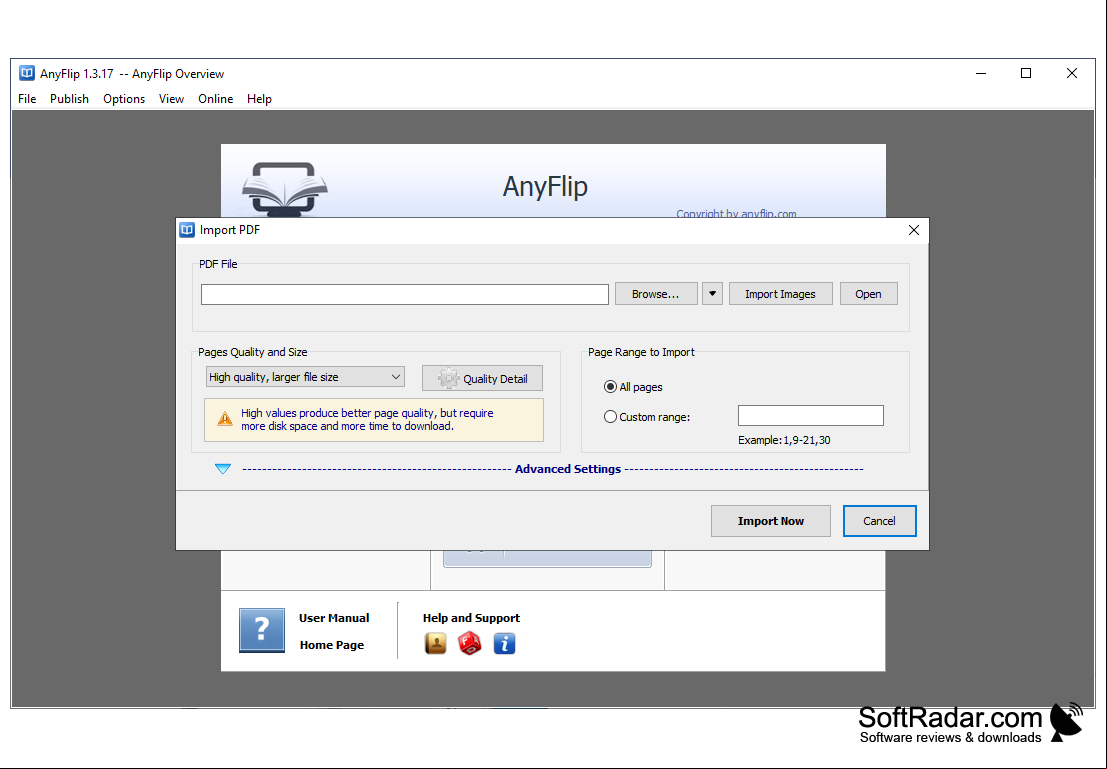Click the 'Help and Support' heading
Viewport: 1107px width, 769px height.
click(471, 618)
